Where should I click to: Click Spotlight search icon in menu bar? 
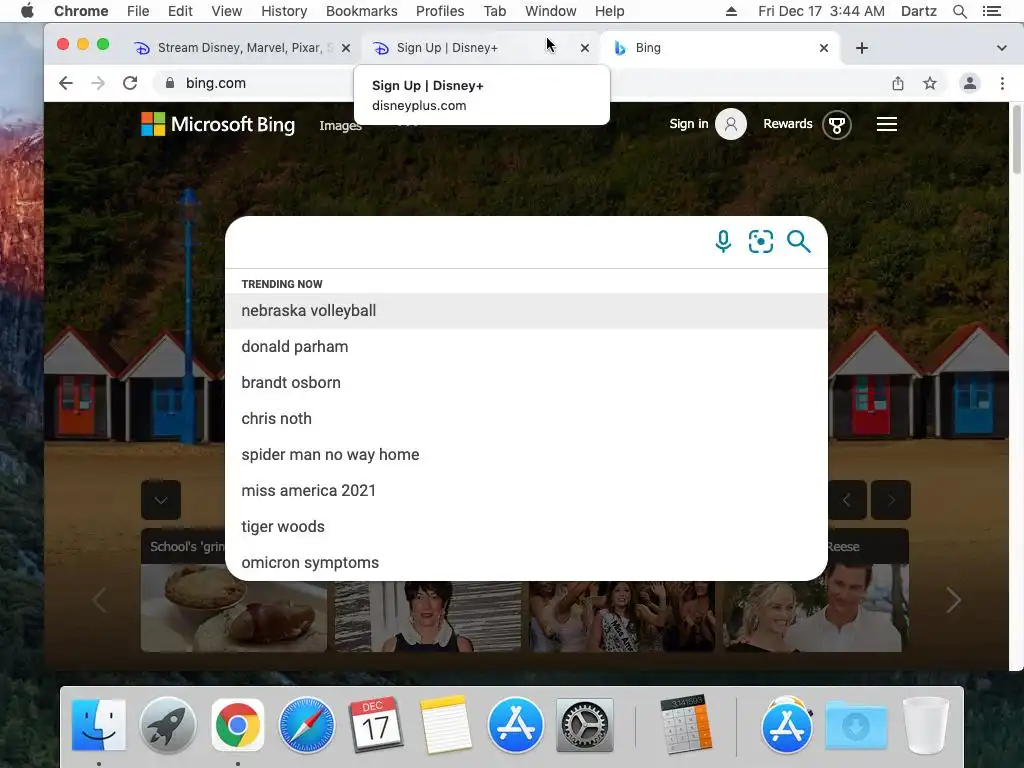pyautogui.click(x=959, y=11)
